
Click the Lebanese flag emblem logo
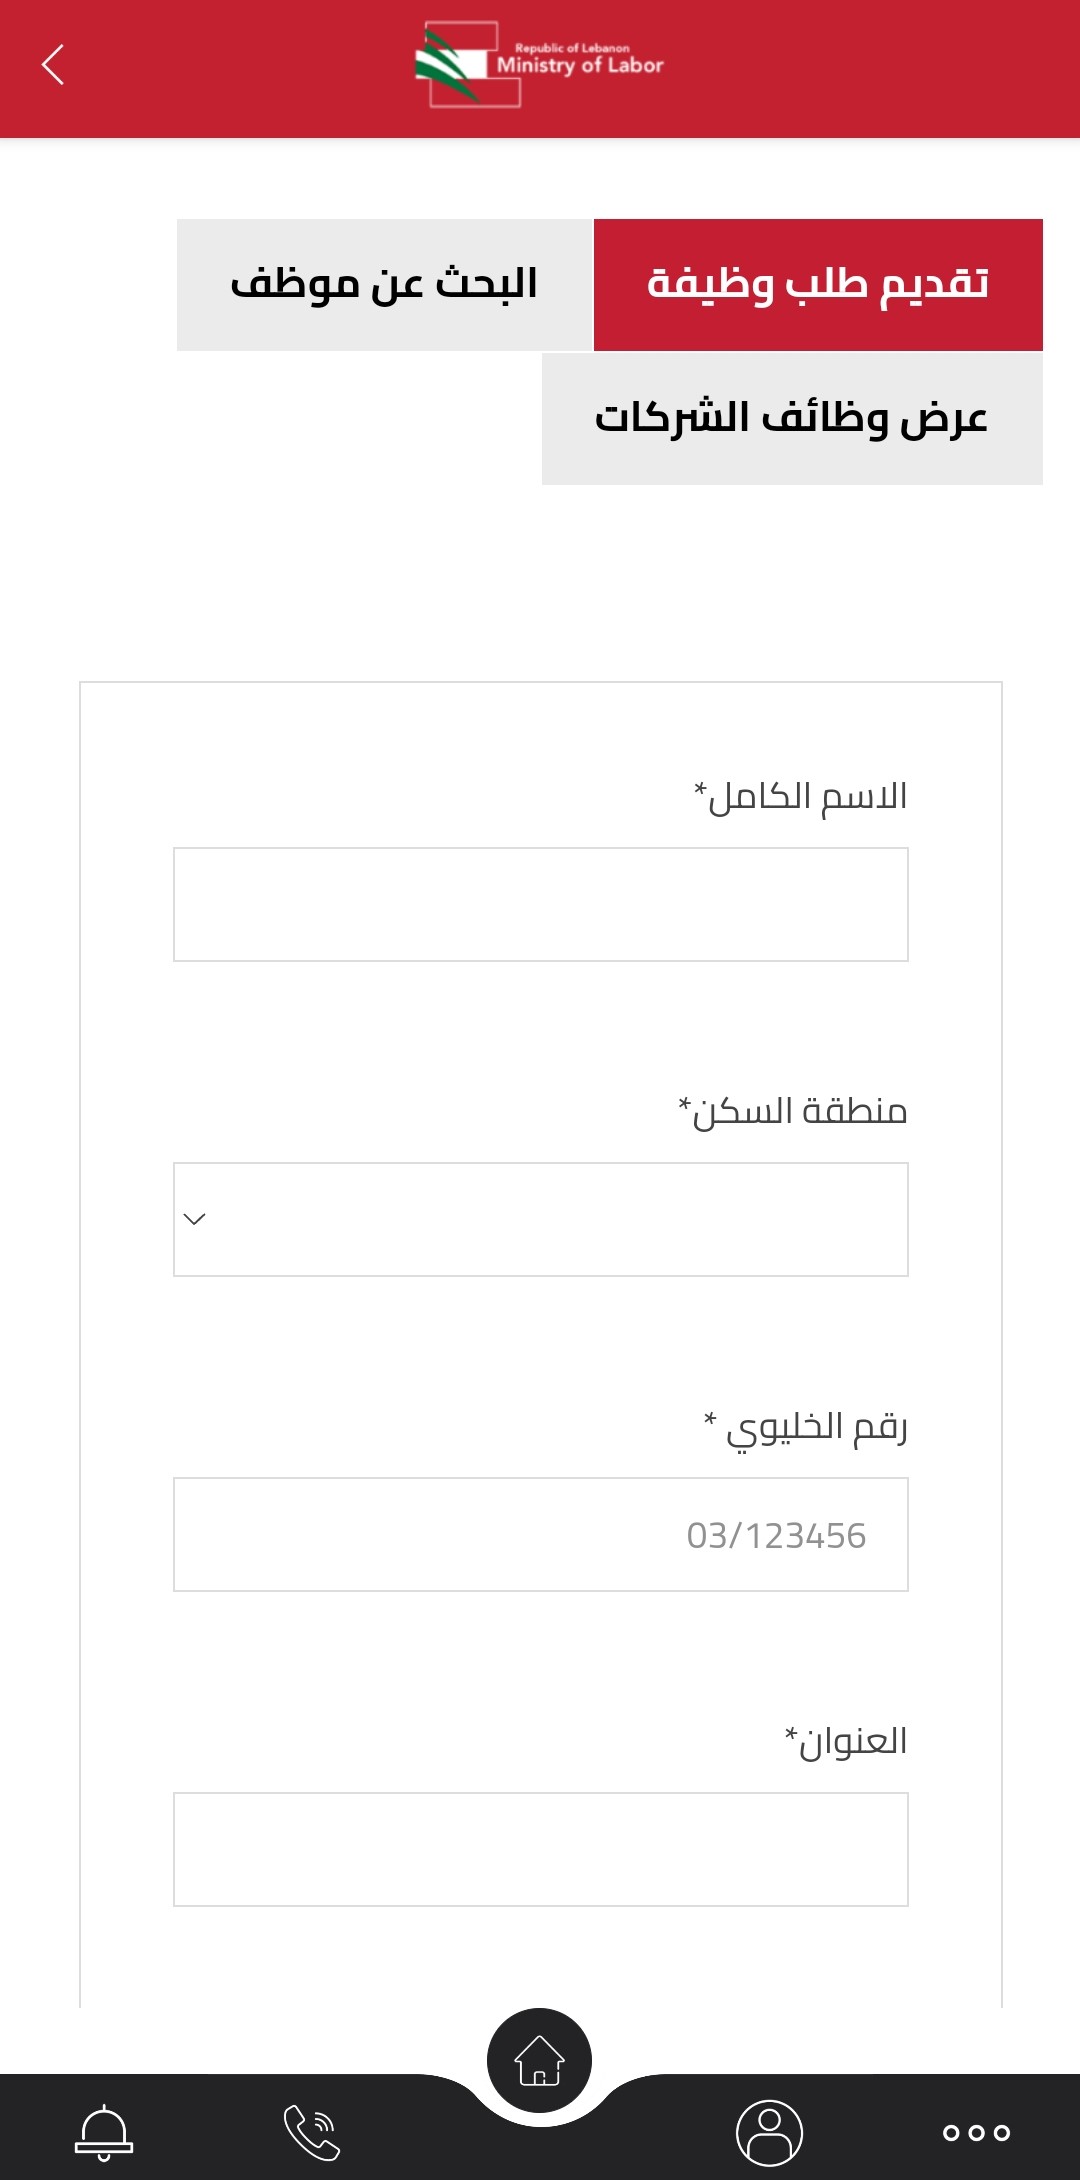(450, 66)
